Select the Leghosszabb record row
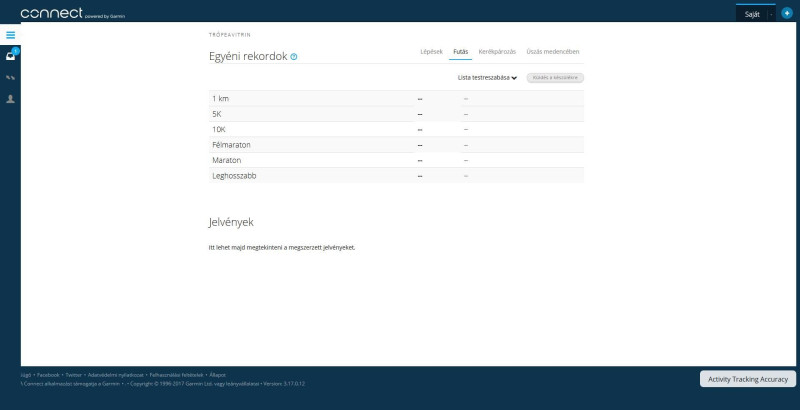This screenshot has width=800, height=410. pyautogui.click(x=396, y=175)
